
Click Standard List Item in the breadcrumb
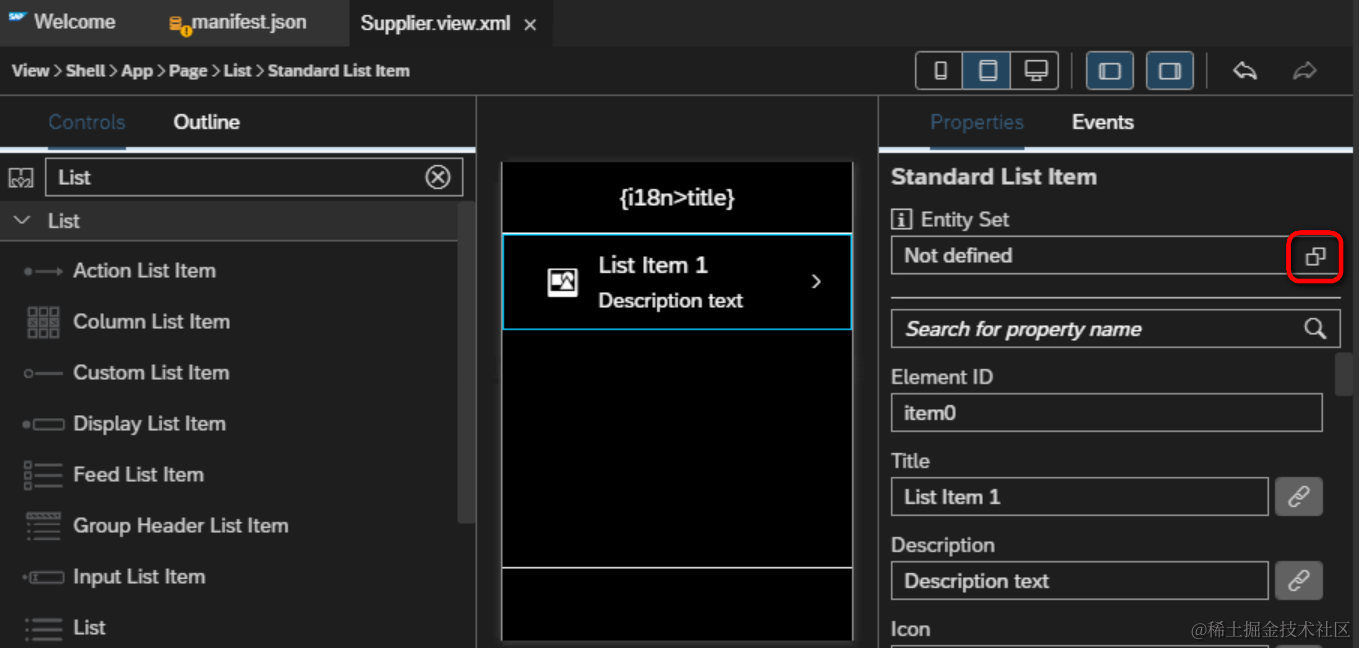339,71
